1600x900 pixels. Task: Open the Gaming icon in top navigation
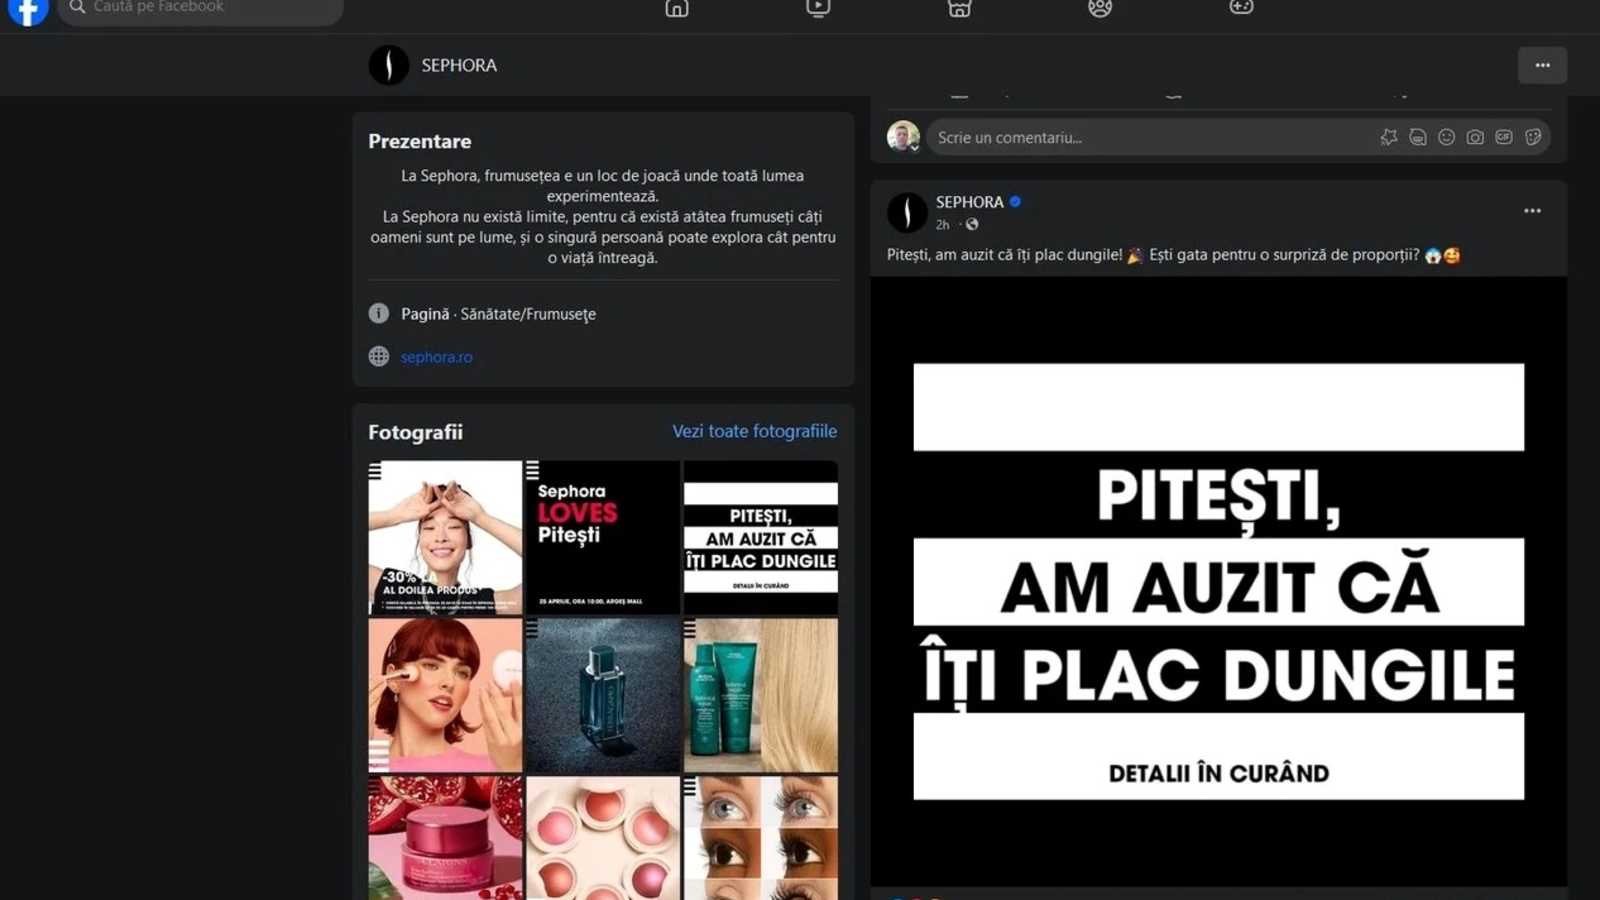click(1241, 8)
